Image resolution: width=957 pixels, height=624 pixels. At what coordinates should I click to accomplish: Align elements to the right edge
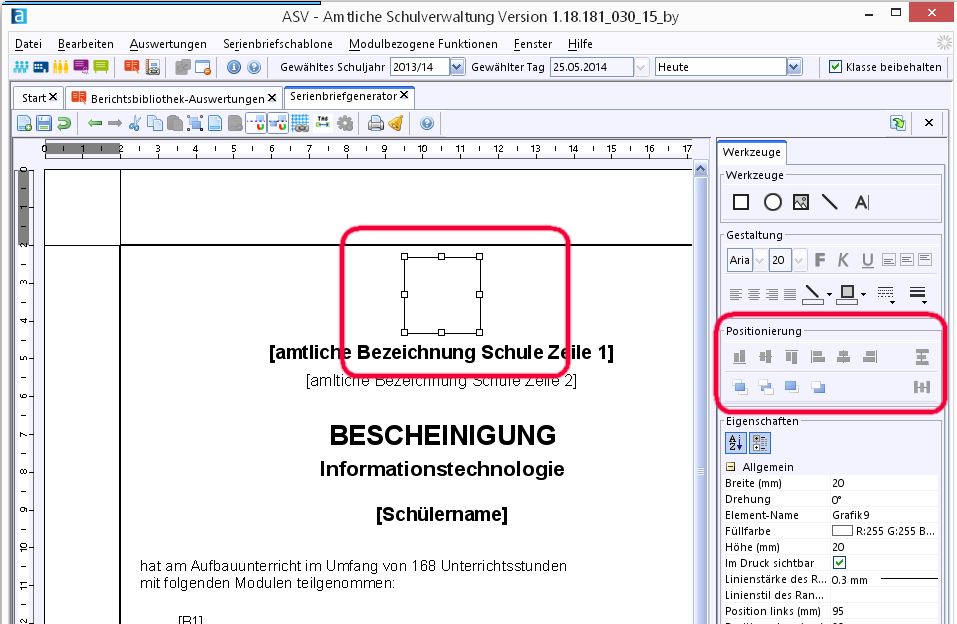(870, 357)
